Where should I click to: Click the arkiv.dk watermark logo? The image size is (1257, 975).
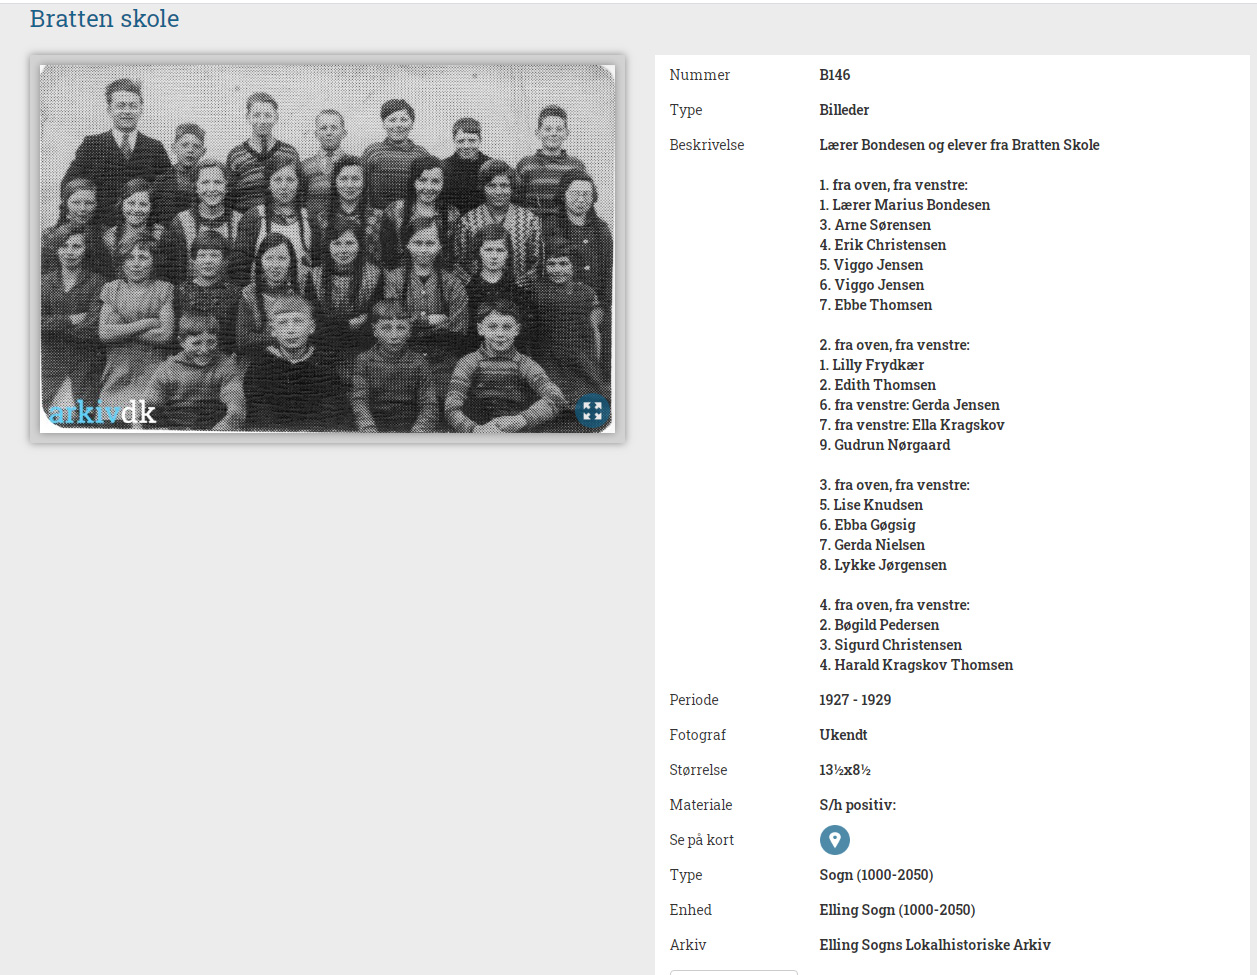point(102,411)
